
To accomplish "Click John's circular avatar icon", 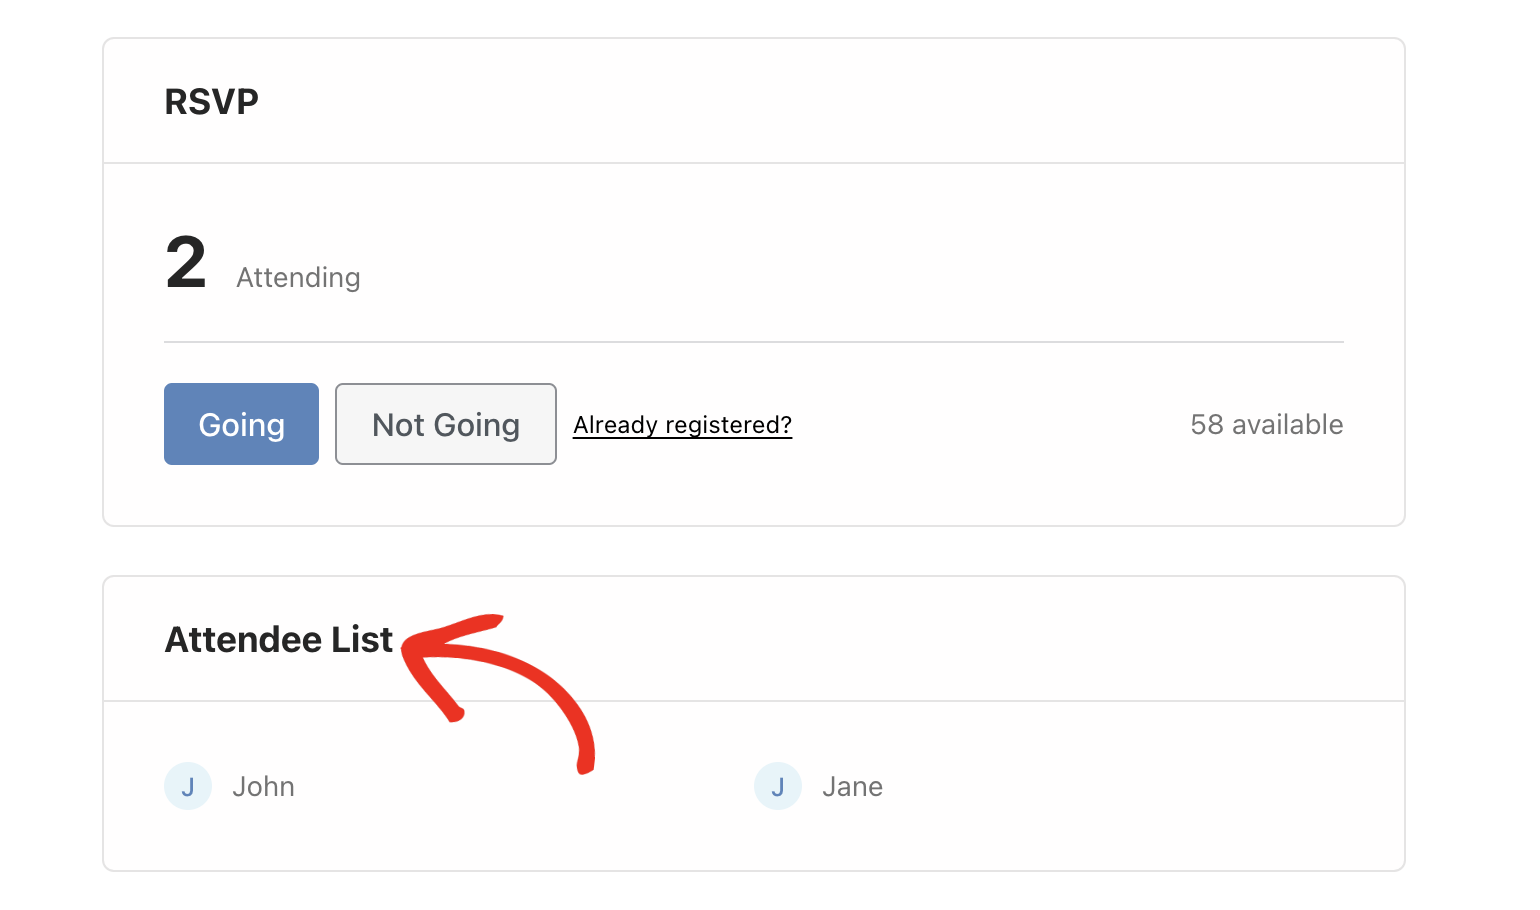I will point(188,786).
